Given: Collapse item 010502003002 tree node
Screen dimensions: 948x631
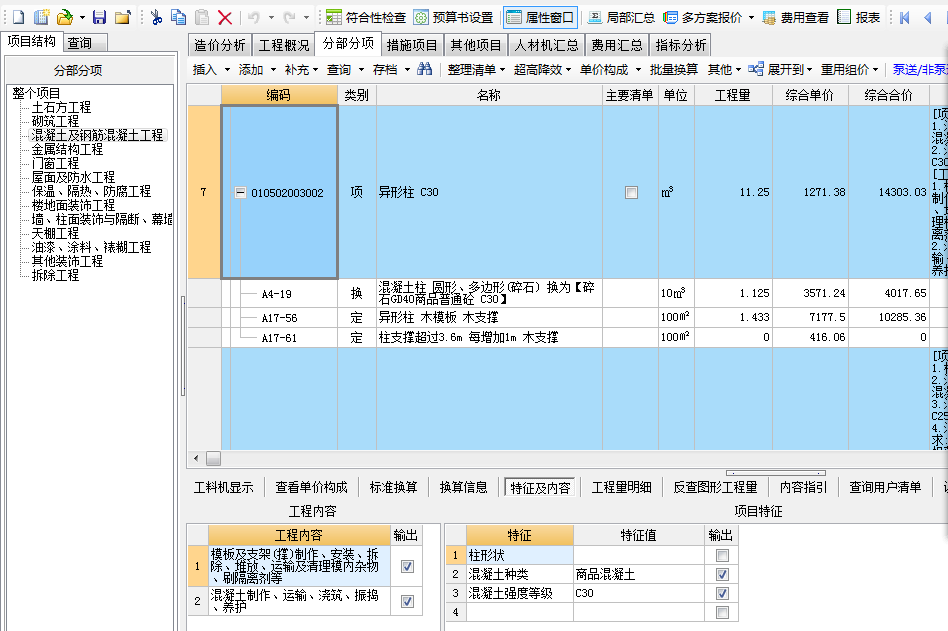Looking at the screenshot, I should click(240, 192).
